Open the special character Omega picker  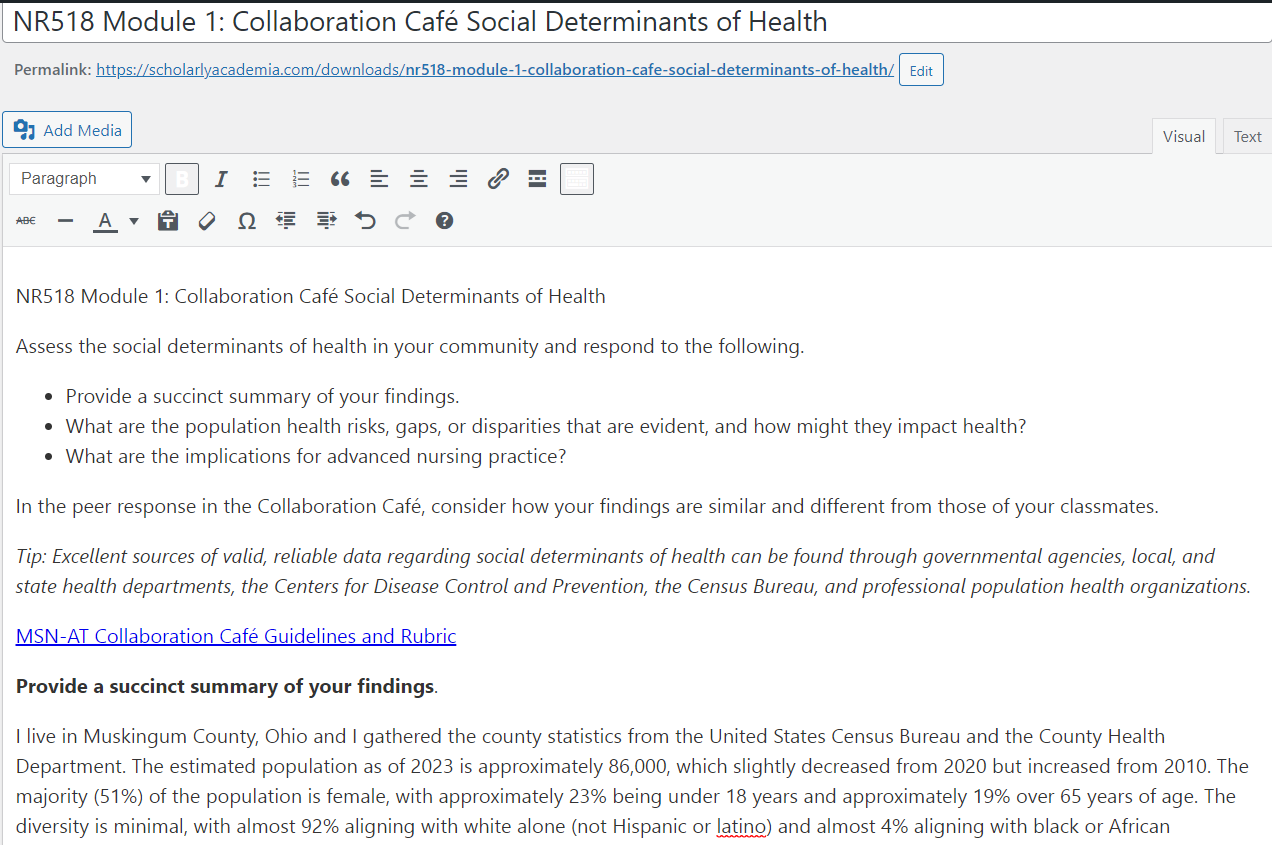247,221
